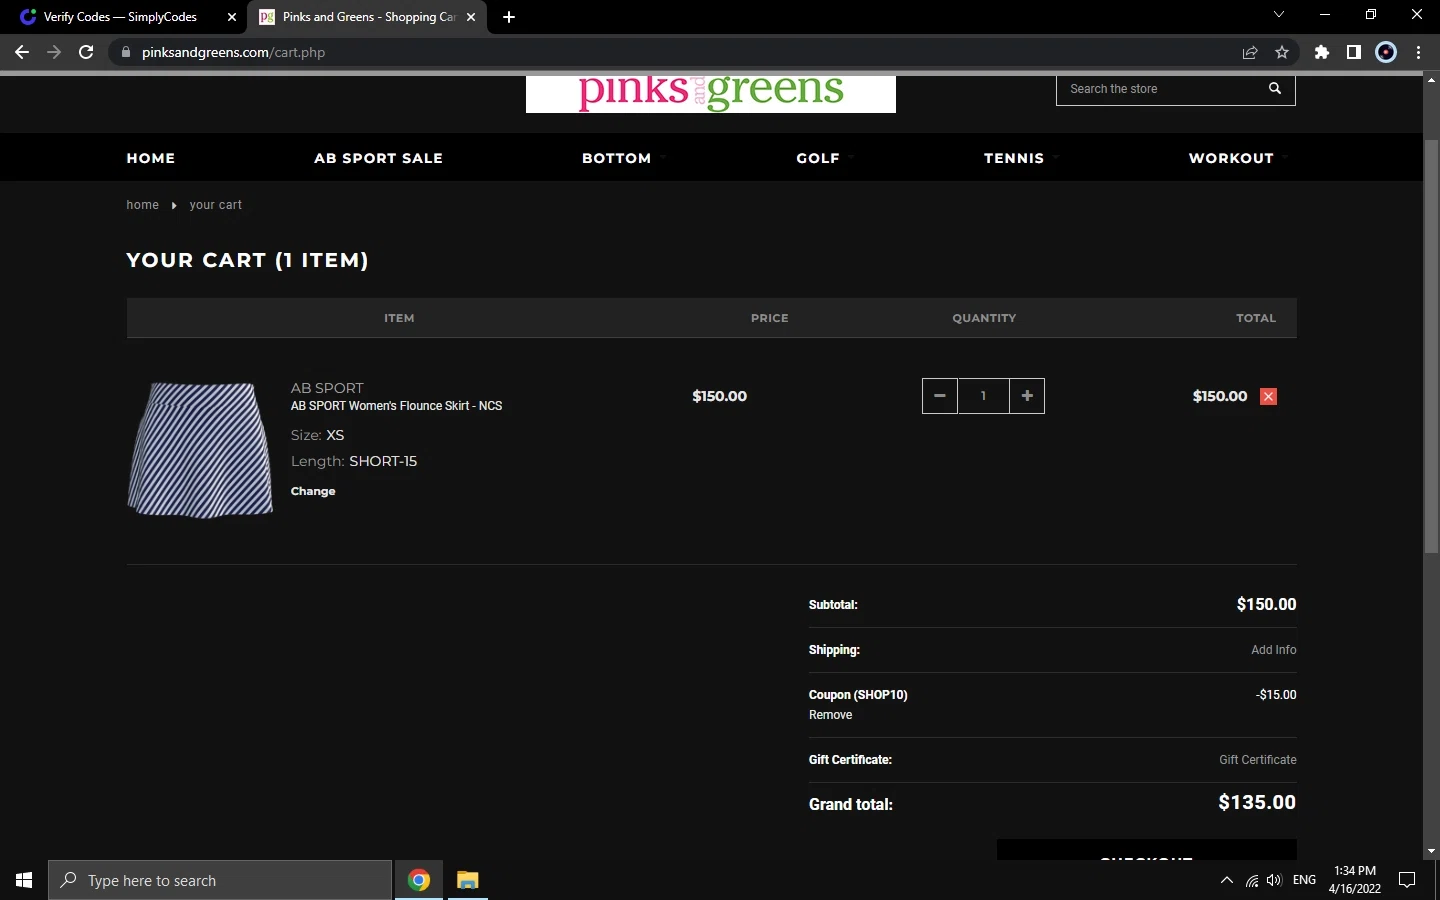Click the $135.00 grand total value

point(1257,803)
